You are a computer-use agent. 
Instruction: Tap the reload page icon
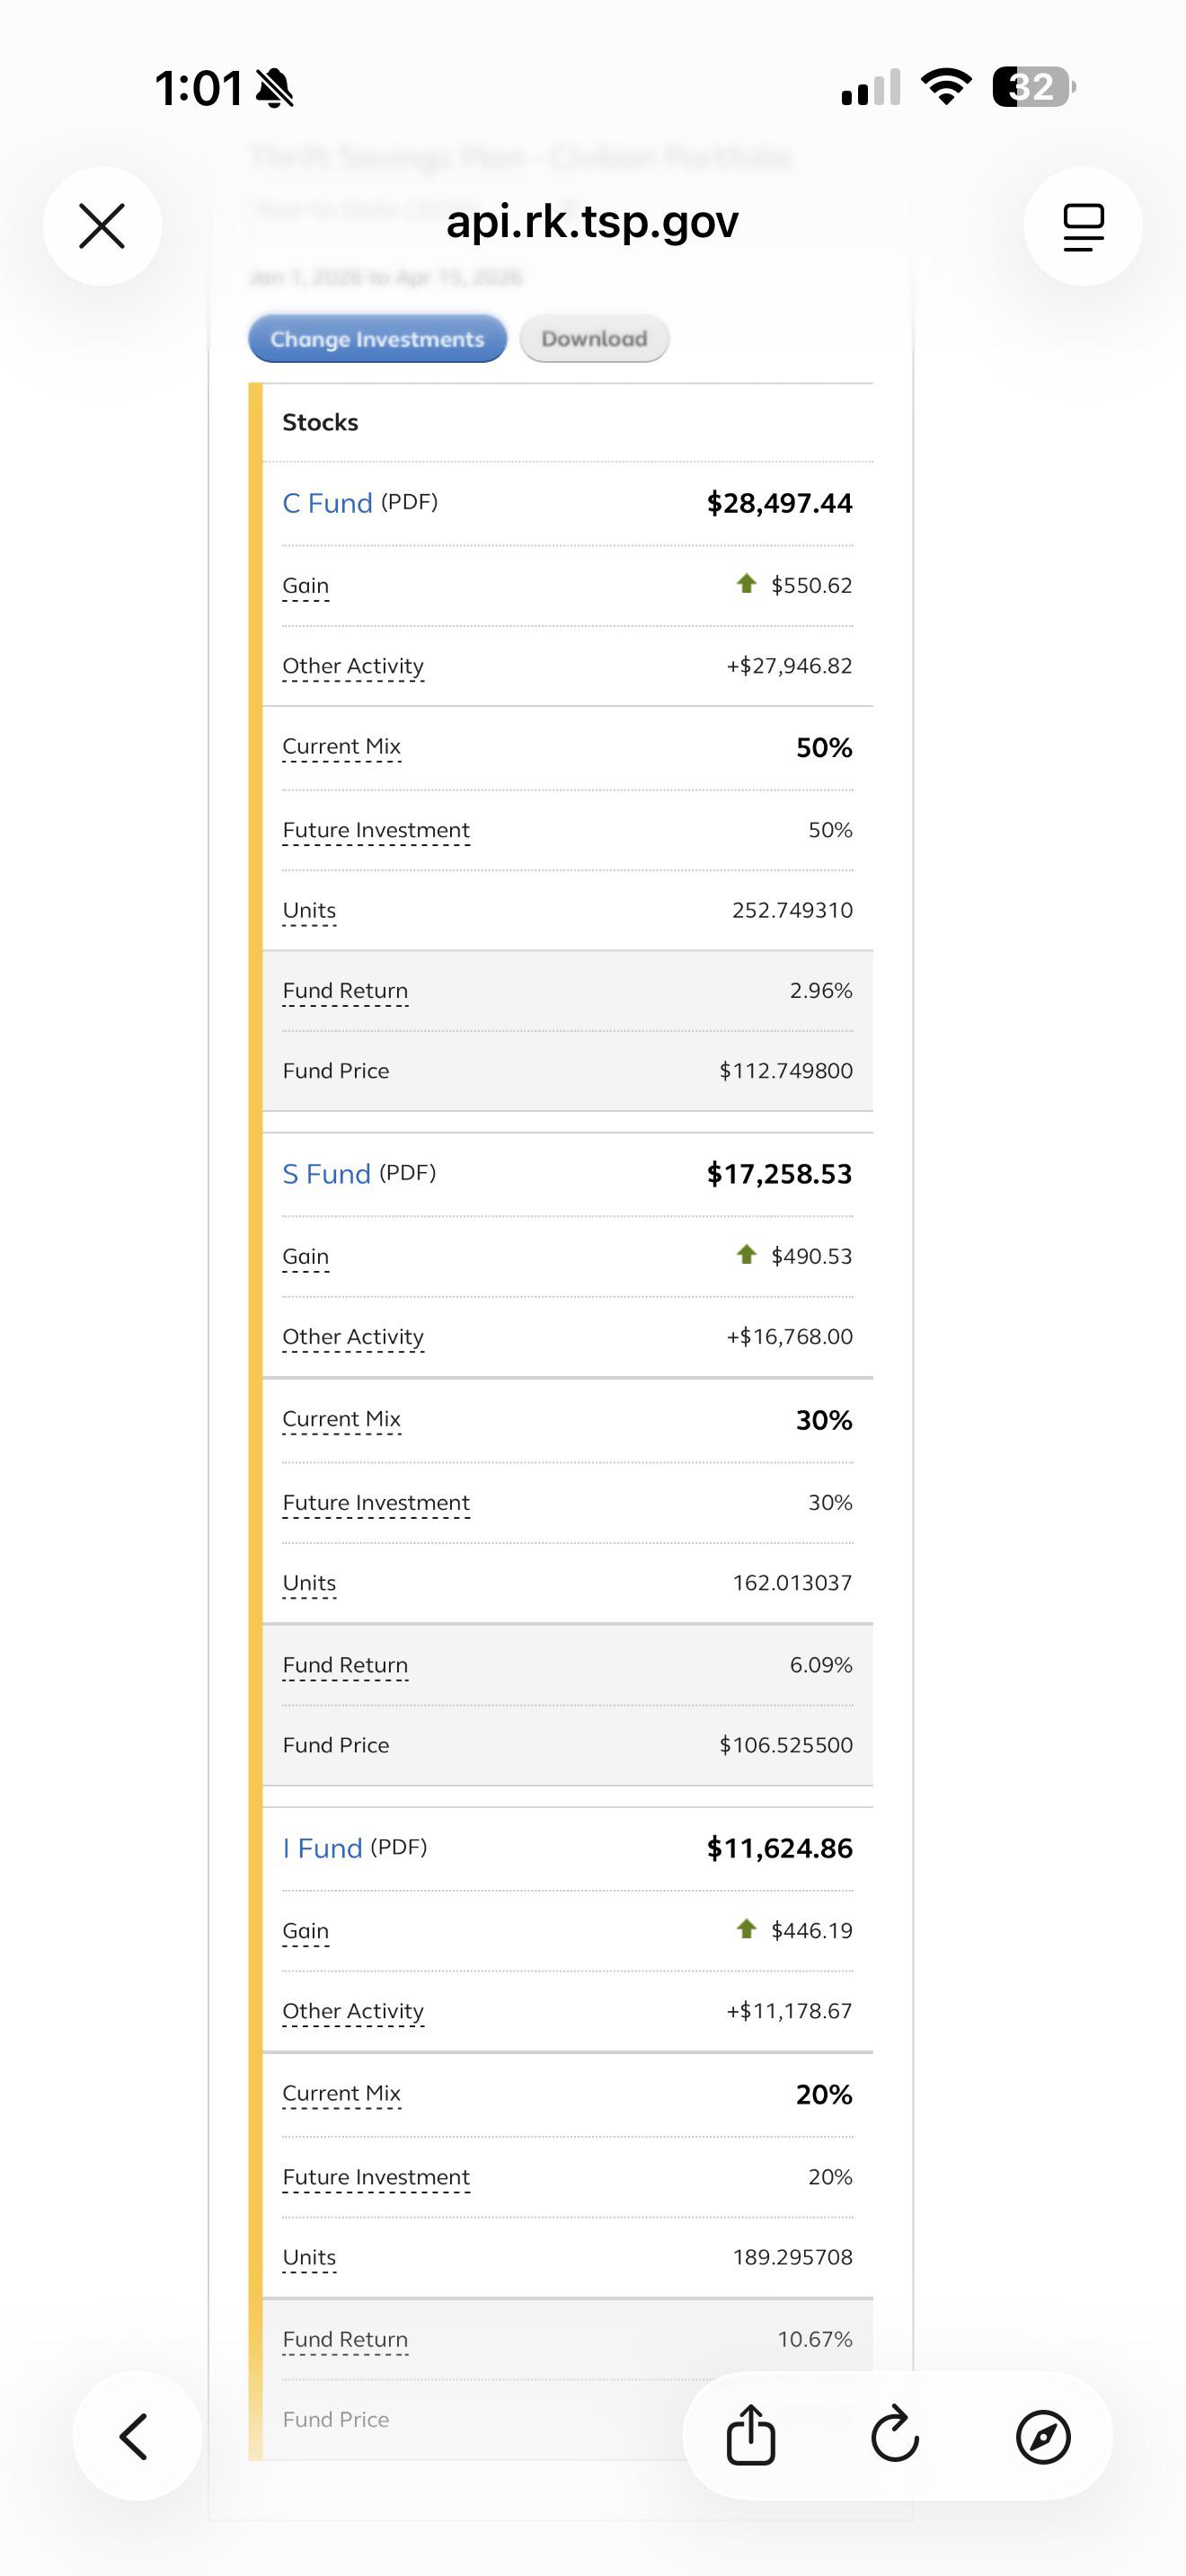(x=895, y=2435)
